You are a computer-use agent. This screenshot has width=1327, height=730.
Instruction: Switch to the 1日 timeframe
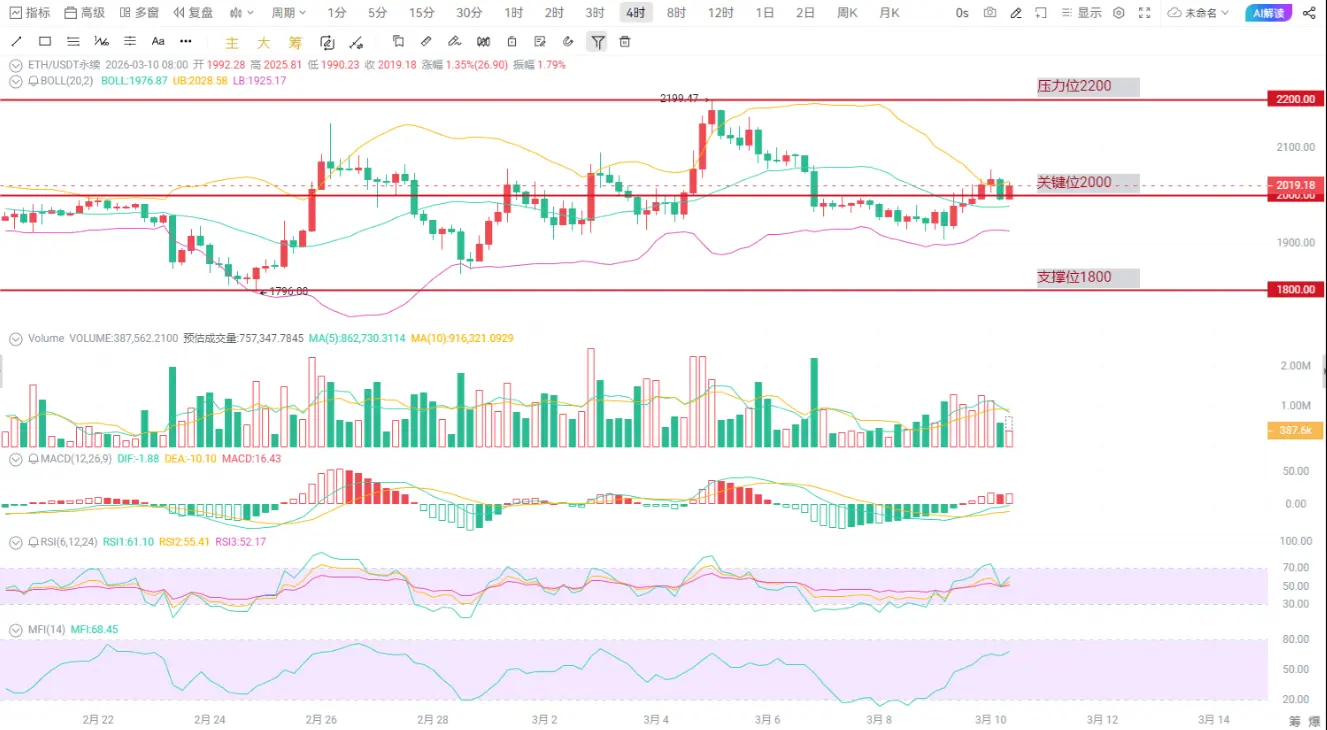[x=765, y=13]
